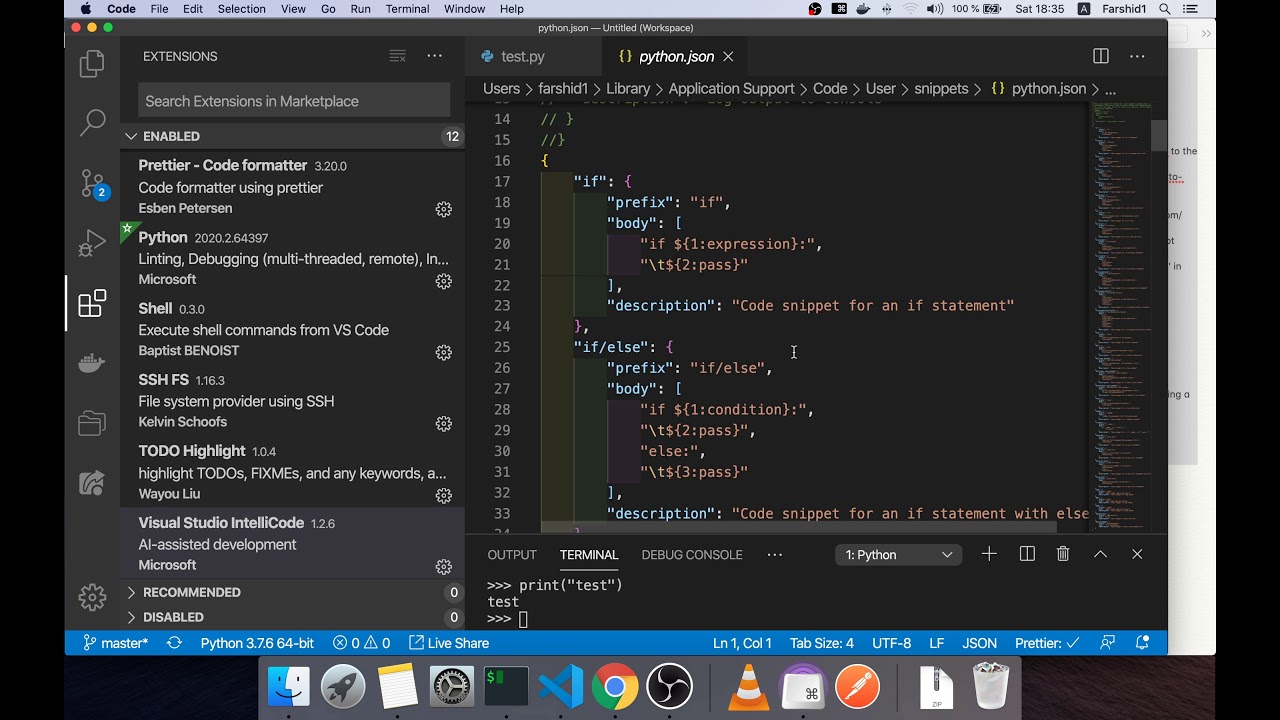Collapse the ENABLED extensions section

coord(292,136)
